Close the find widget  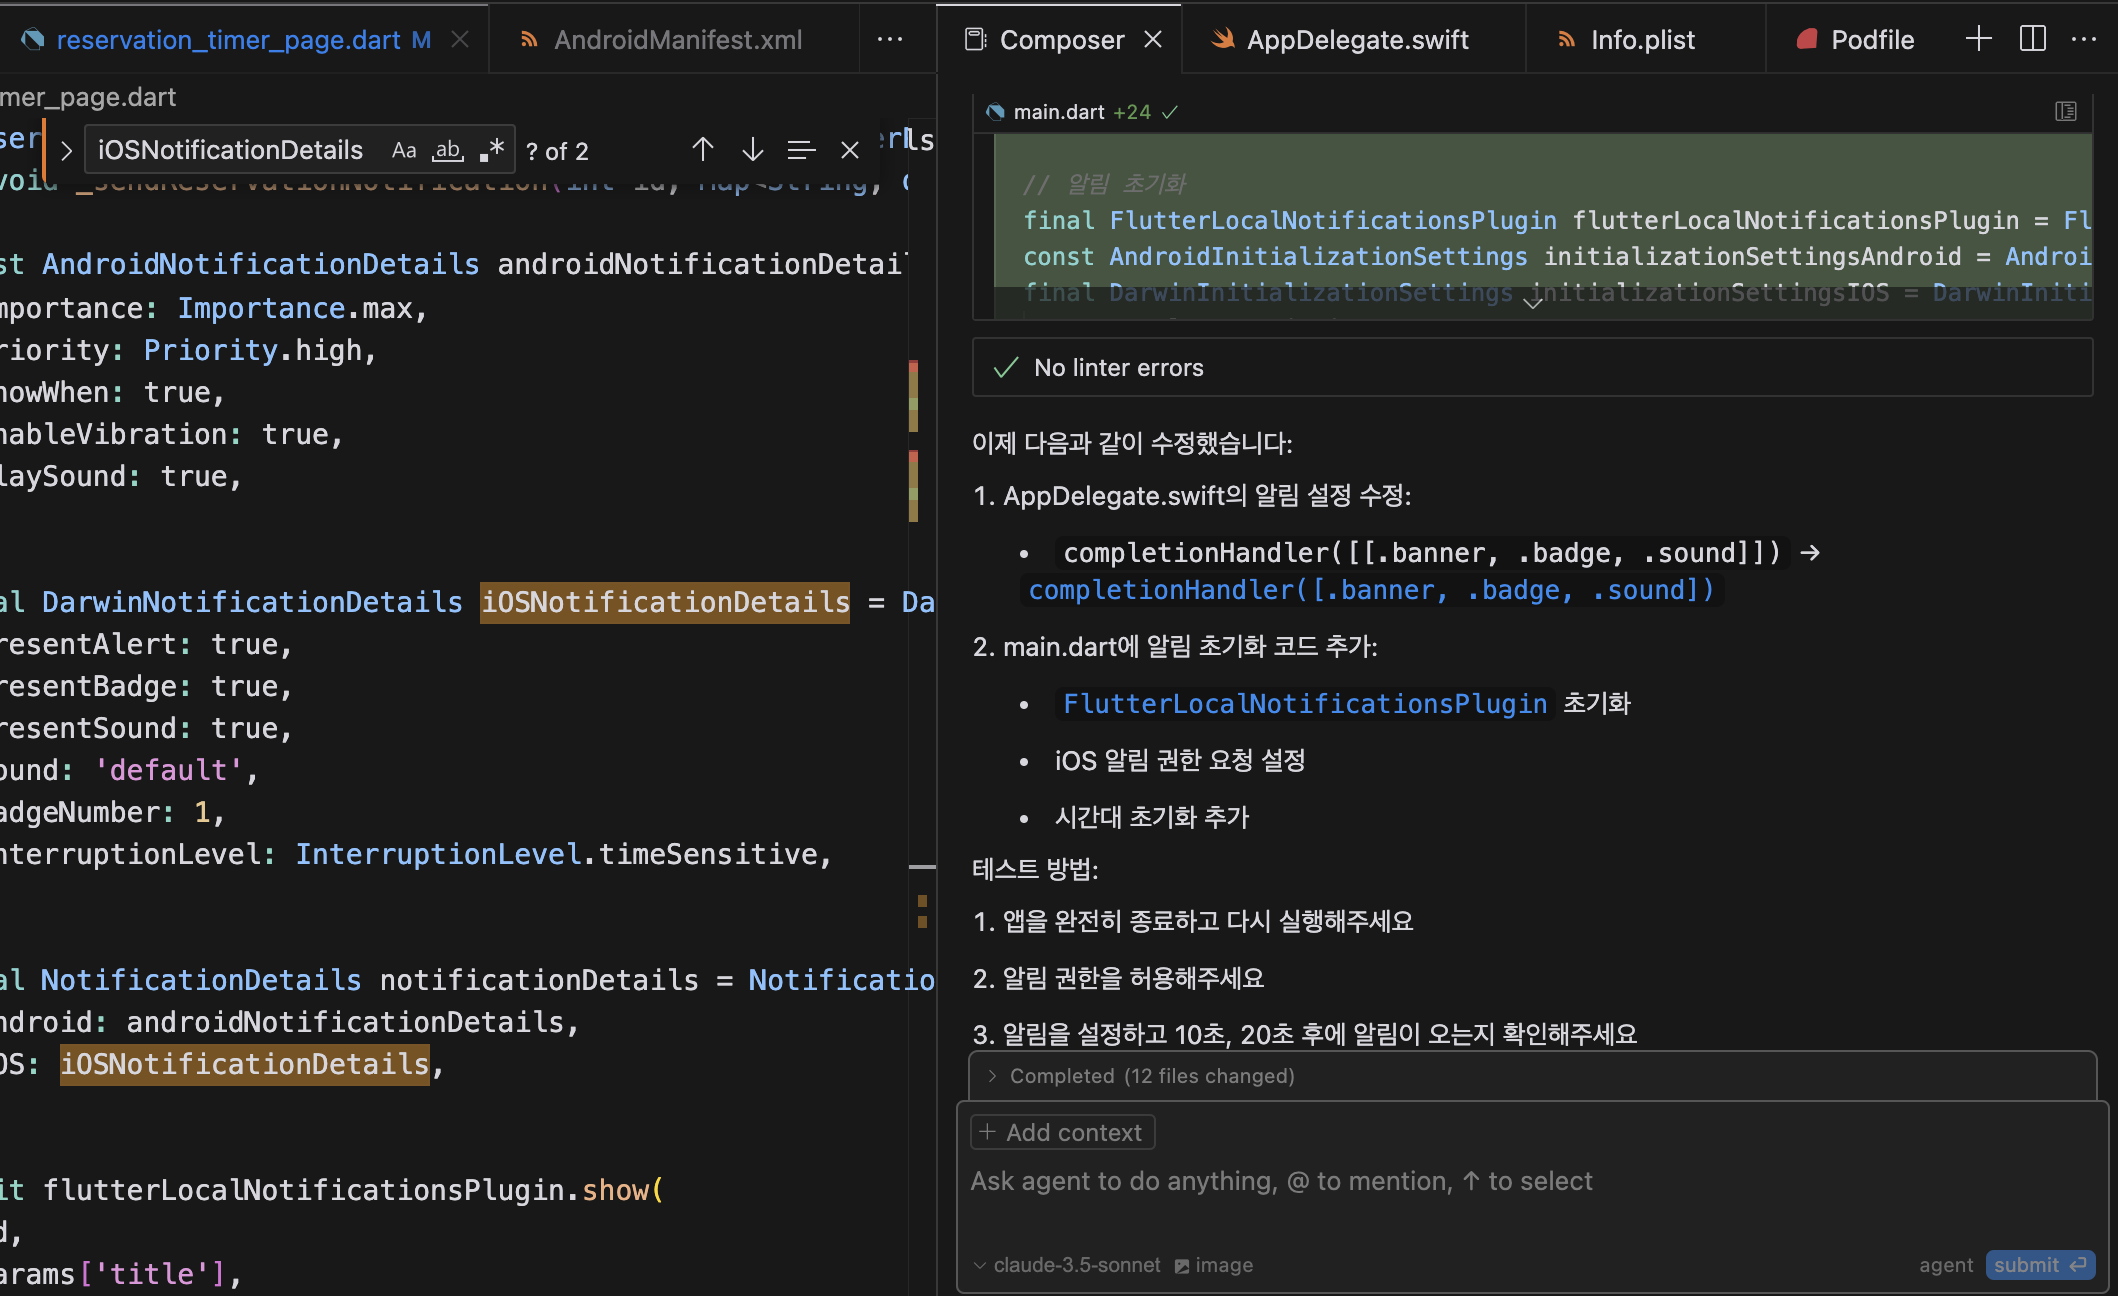[x=850, y=150]
